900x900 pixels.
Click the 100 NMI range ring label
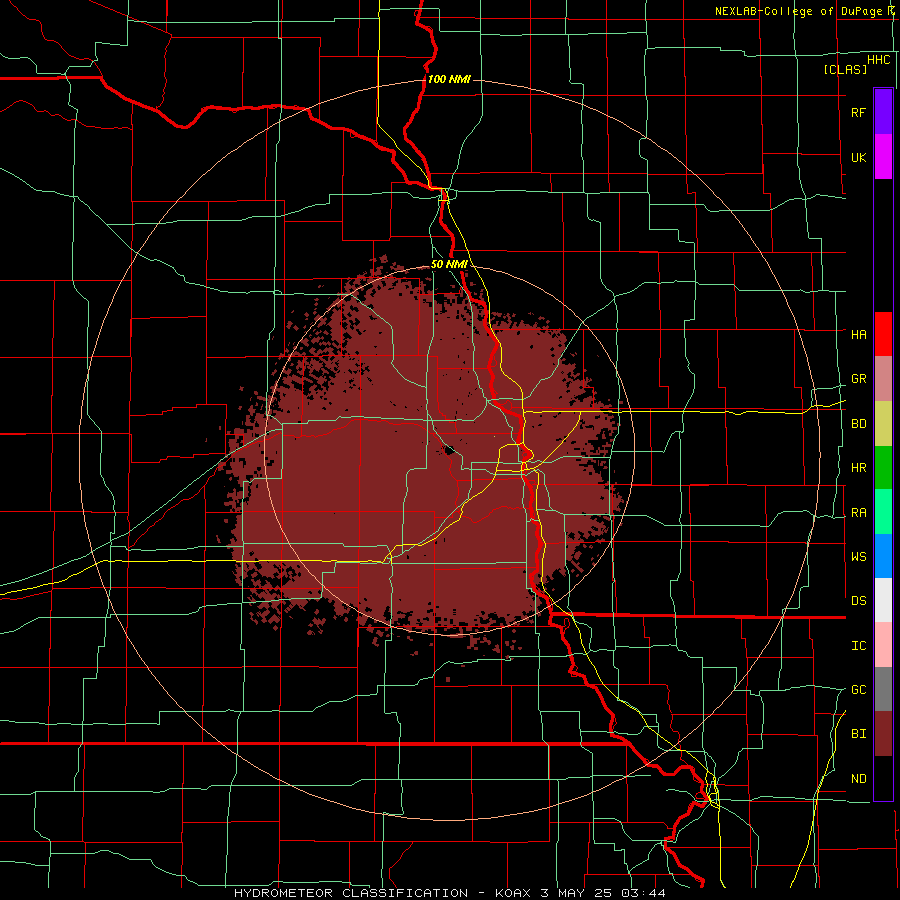tap(449, 79)
